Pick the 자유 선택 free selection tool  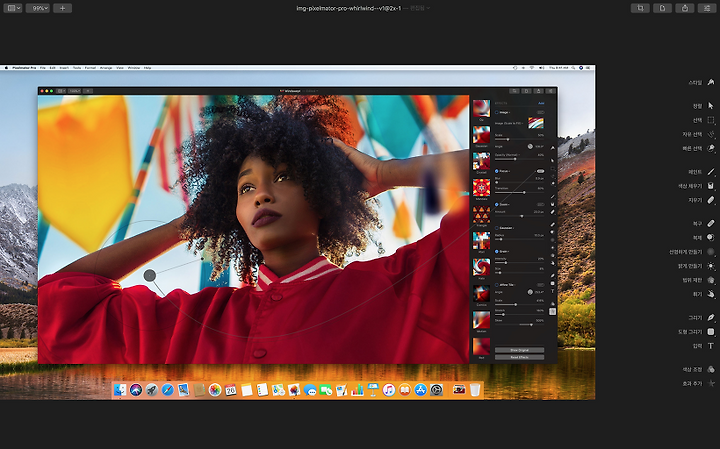[x=711, y=134]
